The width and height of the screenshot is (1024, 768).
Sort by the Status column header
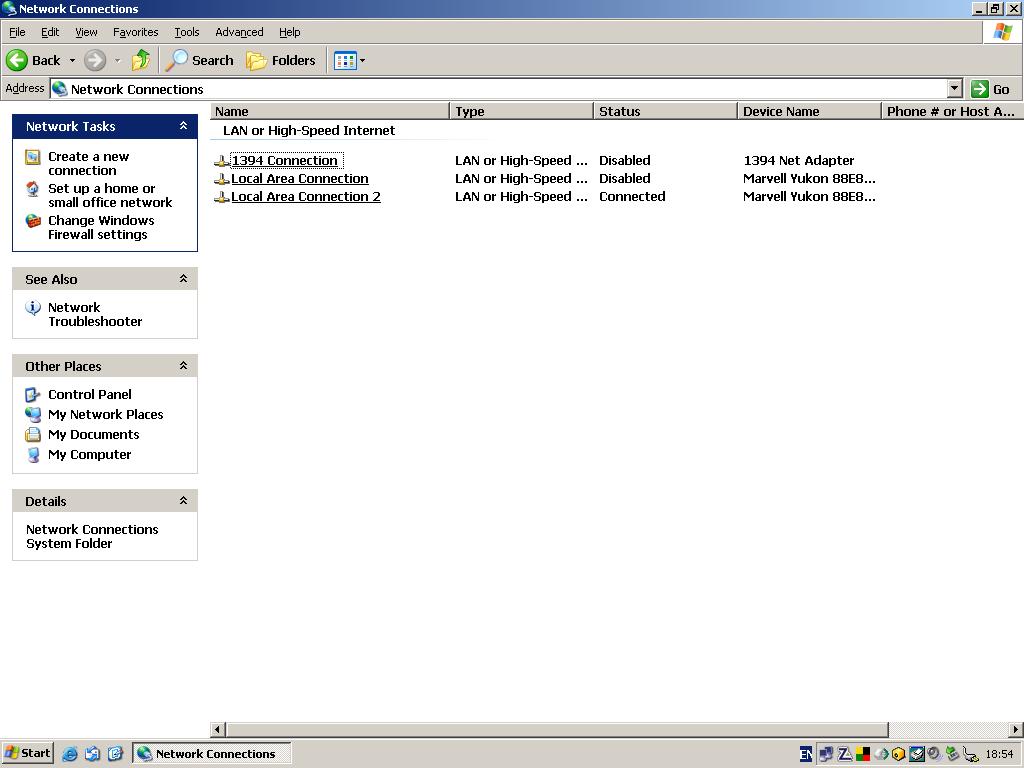pos(665,111)
